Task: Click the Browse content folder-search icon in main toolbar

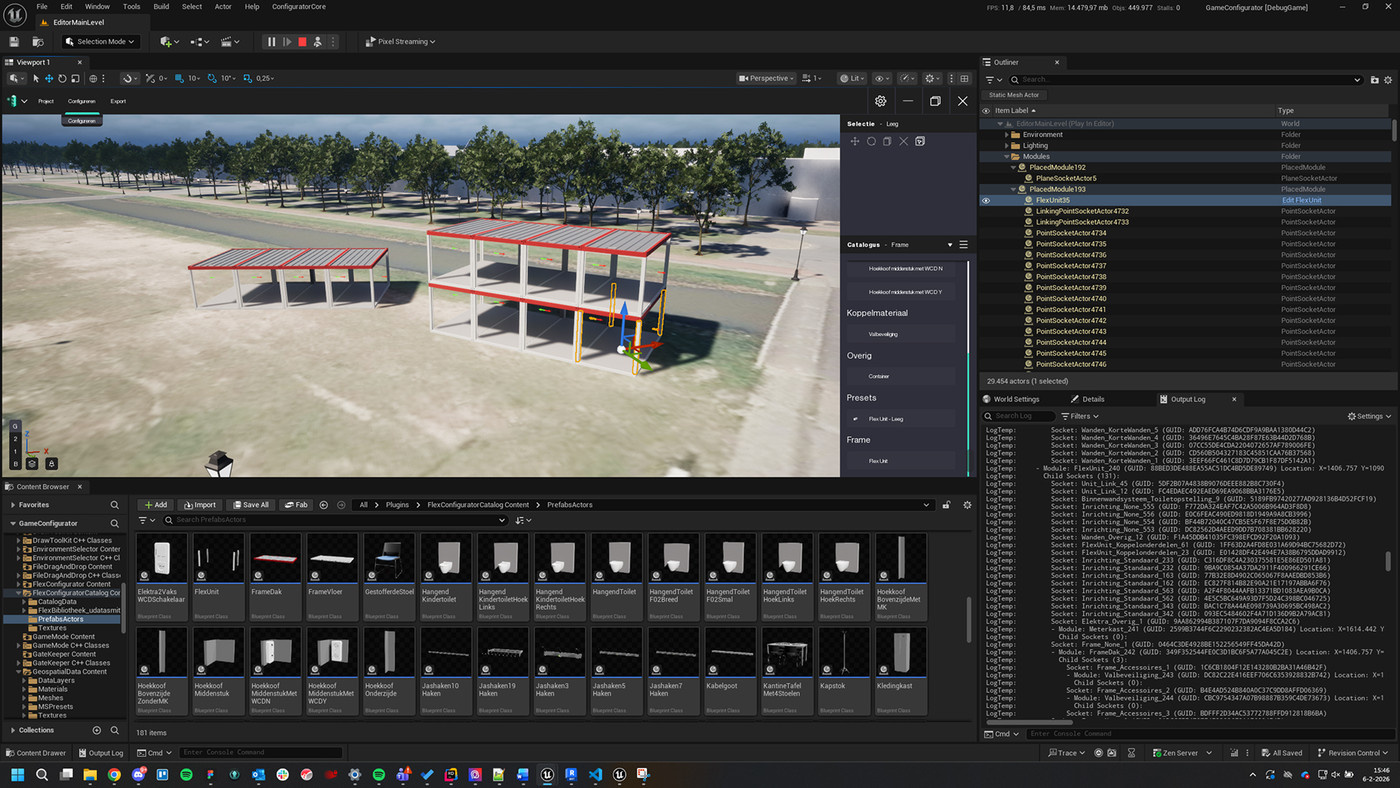Action: (36, 42)
